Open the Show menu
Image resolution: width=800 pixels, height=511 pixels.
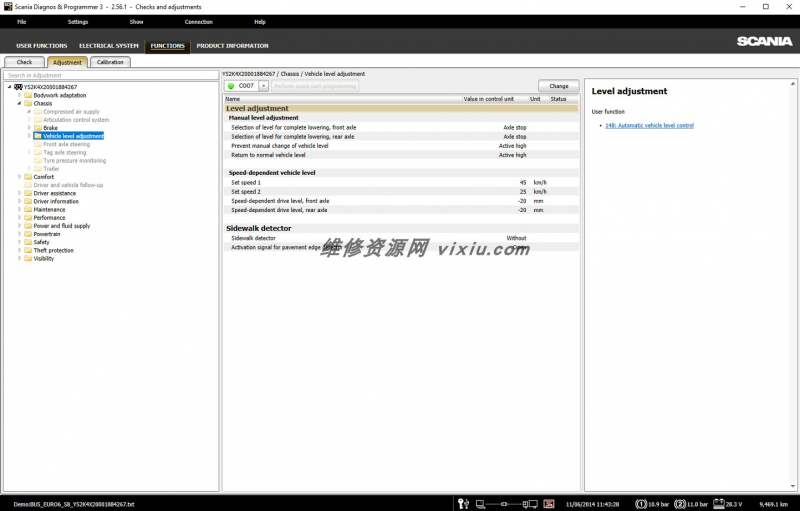pyautogui.click(x=136, y=22)
